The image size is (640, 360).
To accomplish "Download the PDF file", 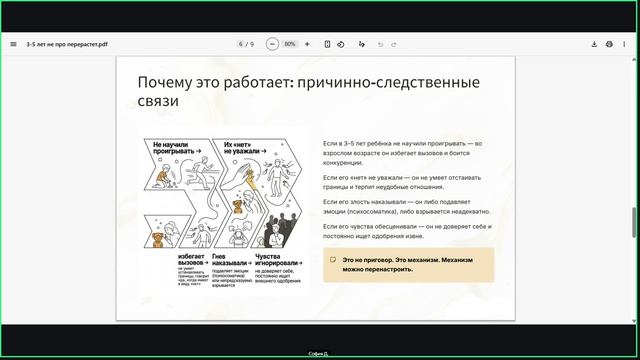I will point(594,44).
